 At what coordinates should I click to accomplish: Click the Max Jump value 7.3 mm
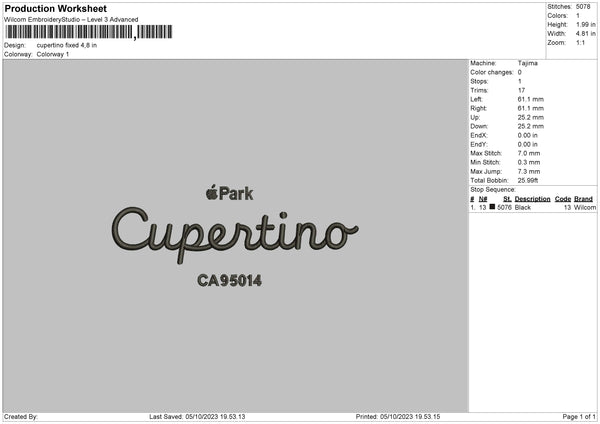pyautogui.click(x=529, y=172)
